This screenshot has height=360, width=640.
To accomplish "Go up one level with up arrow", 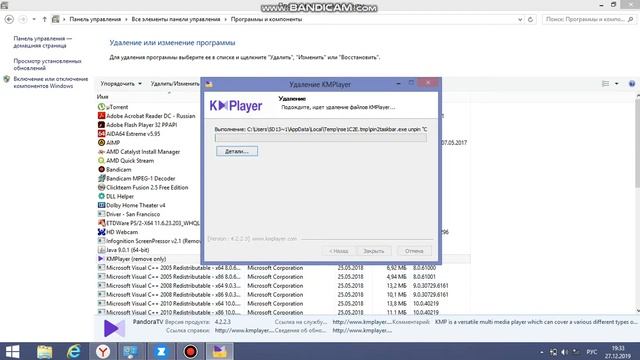I will pos(44,19).
